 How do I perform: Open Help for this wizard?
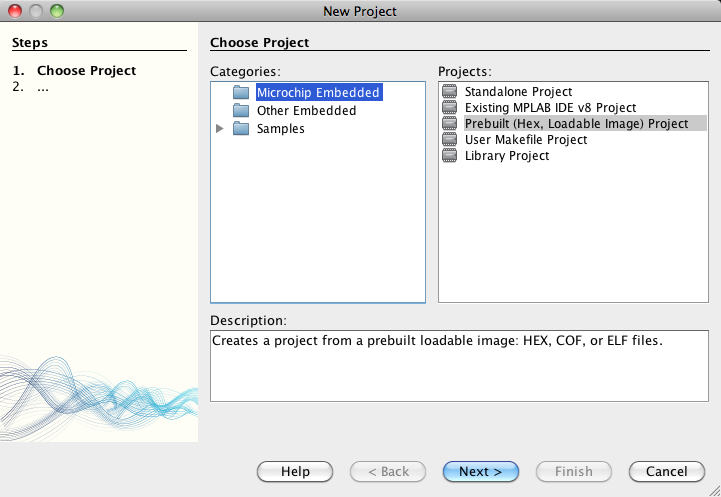point(295,471)
